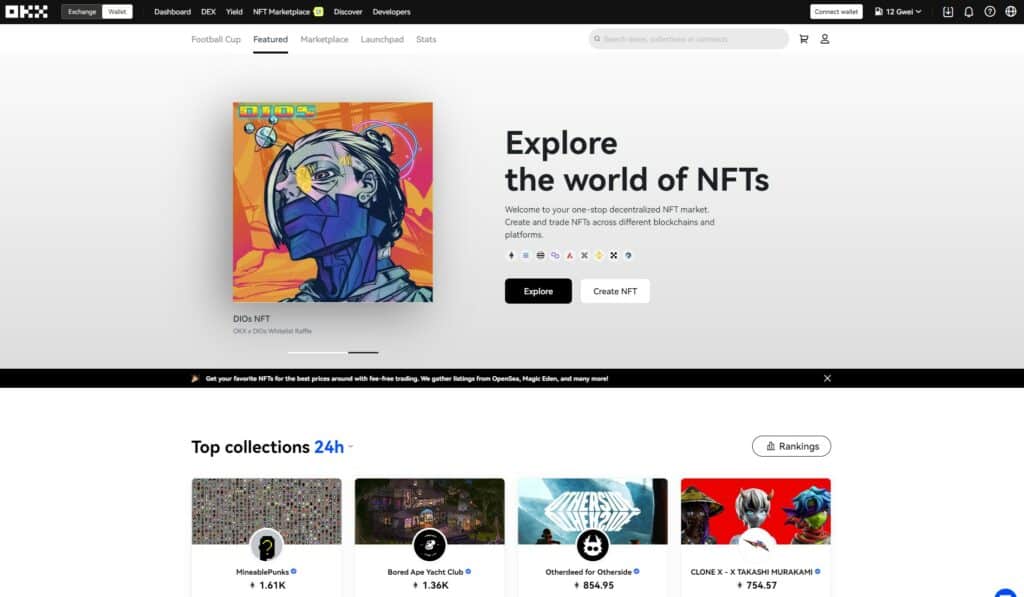Click the search input field

[690, 39]
